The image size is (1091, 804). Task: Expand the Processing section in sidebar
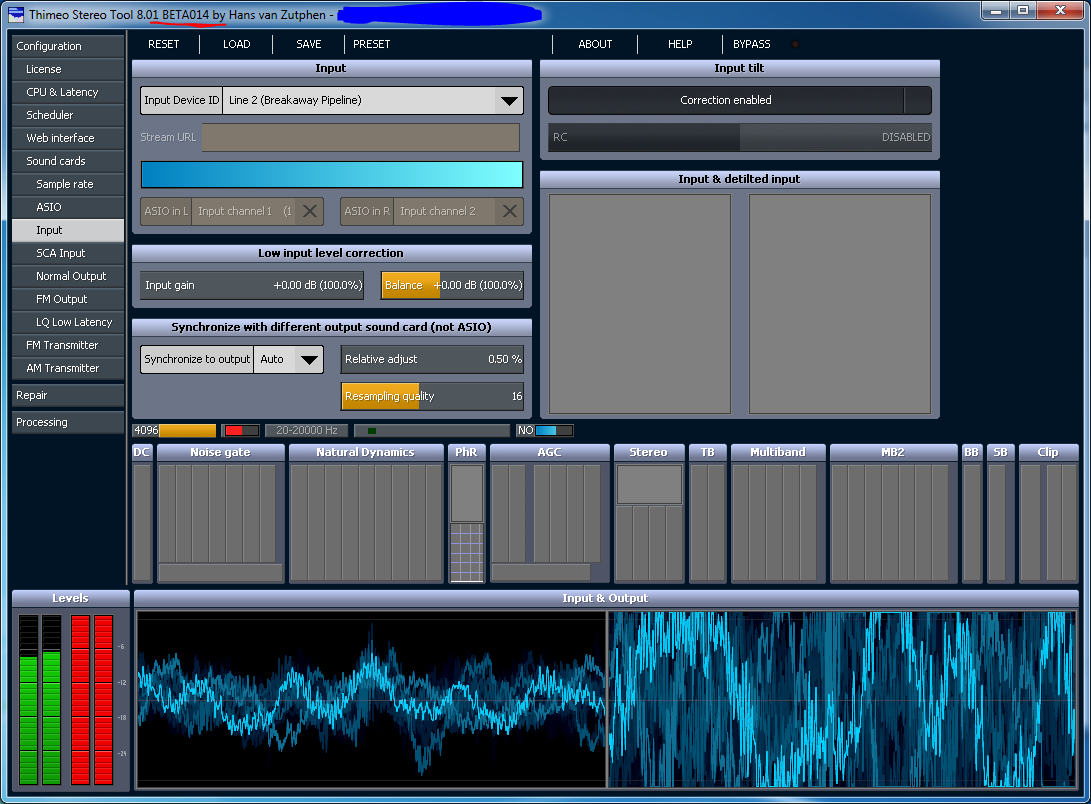coord(68,422)
